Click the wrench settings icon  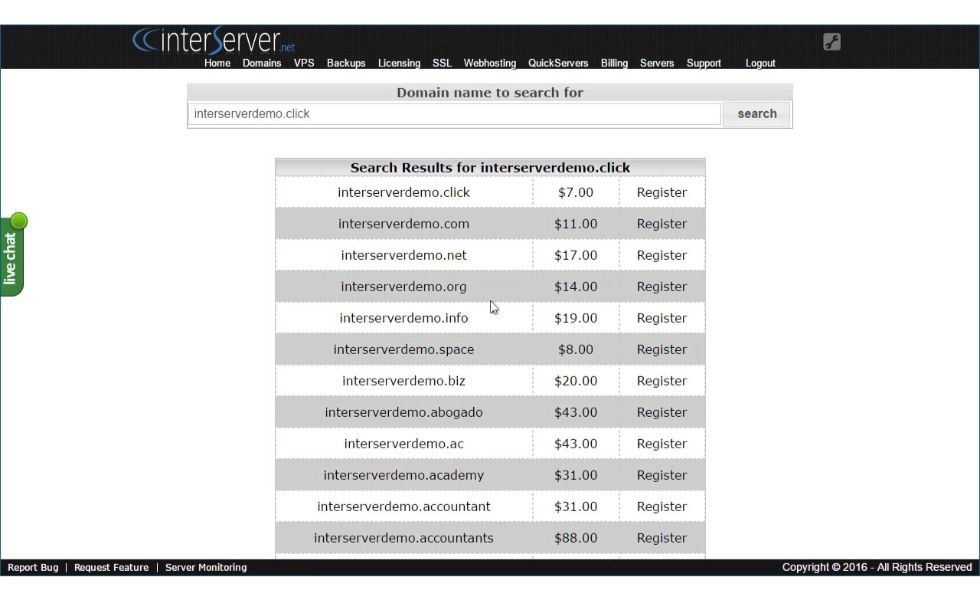pos(831,42)
